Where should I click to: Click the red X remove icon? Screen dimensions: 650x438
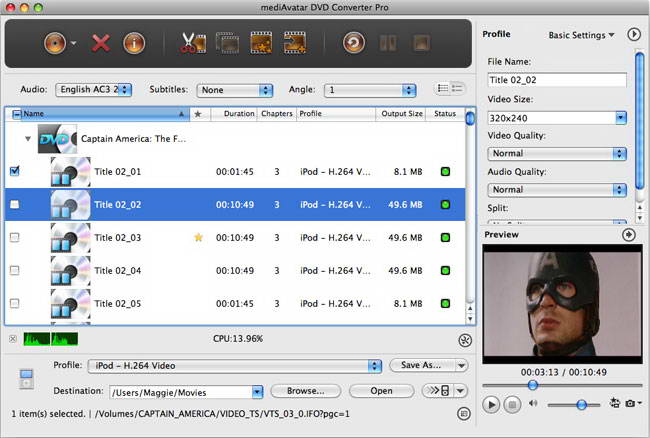point(100,43)
